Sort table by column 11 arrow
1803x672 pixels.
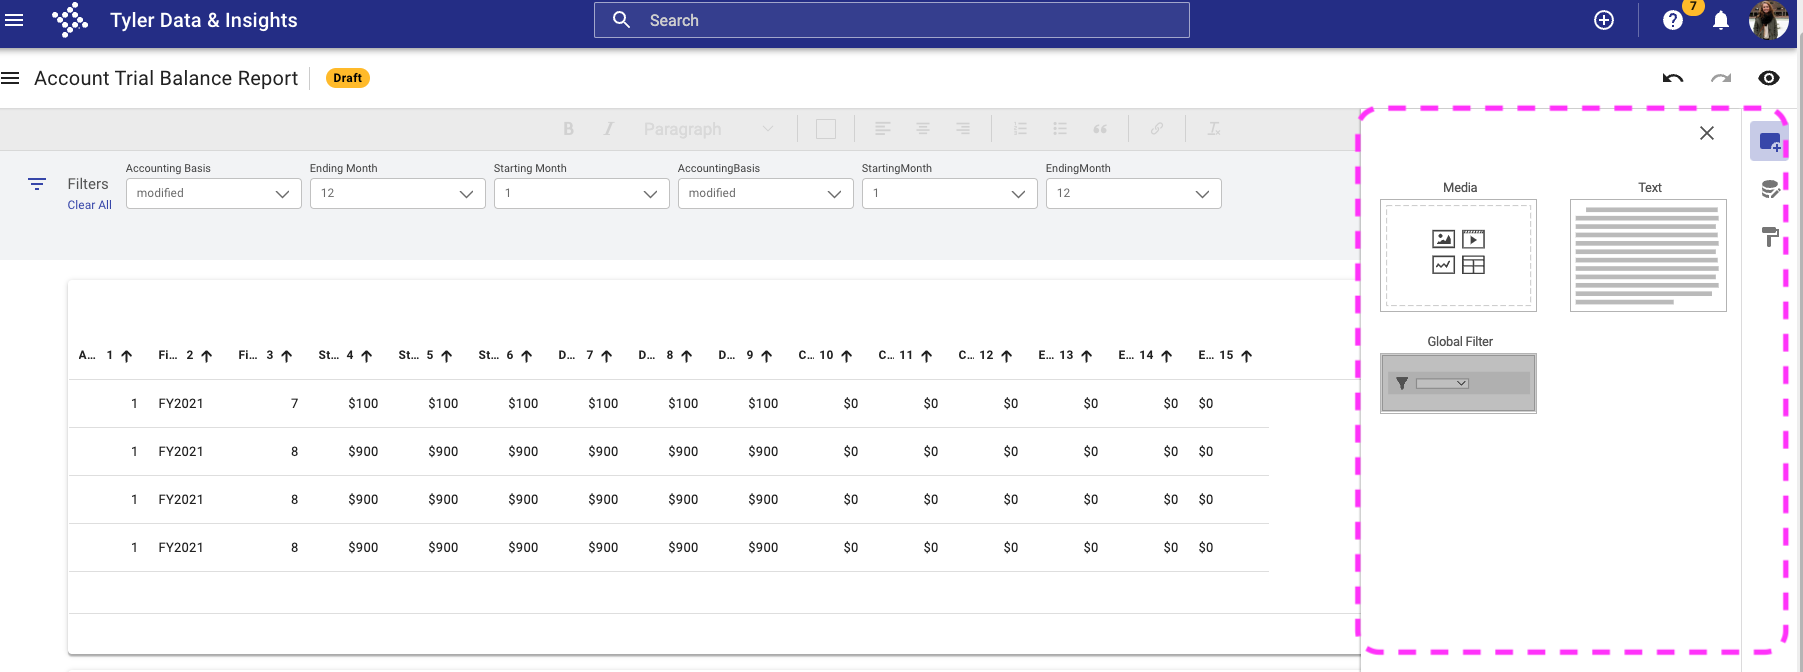927,356
